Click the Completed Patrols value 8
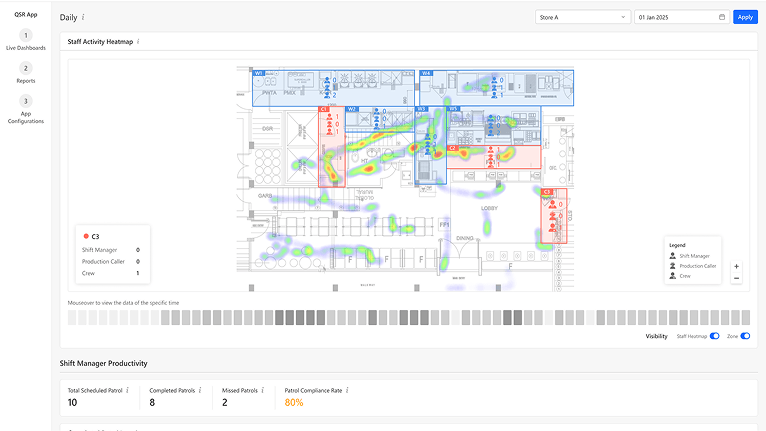 152,403
